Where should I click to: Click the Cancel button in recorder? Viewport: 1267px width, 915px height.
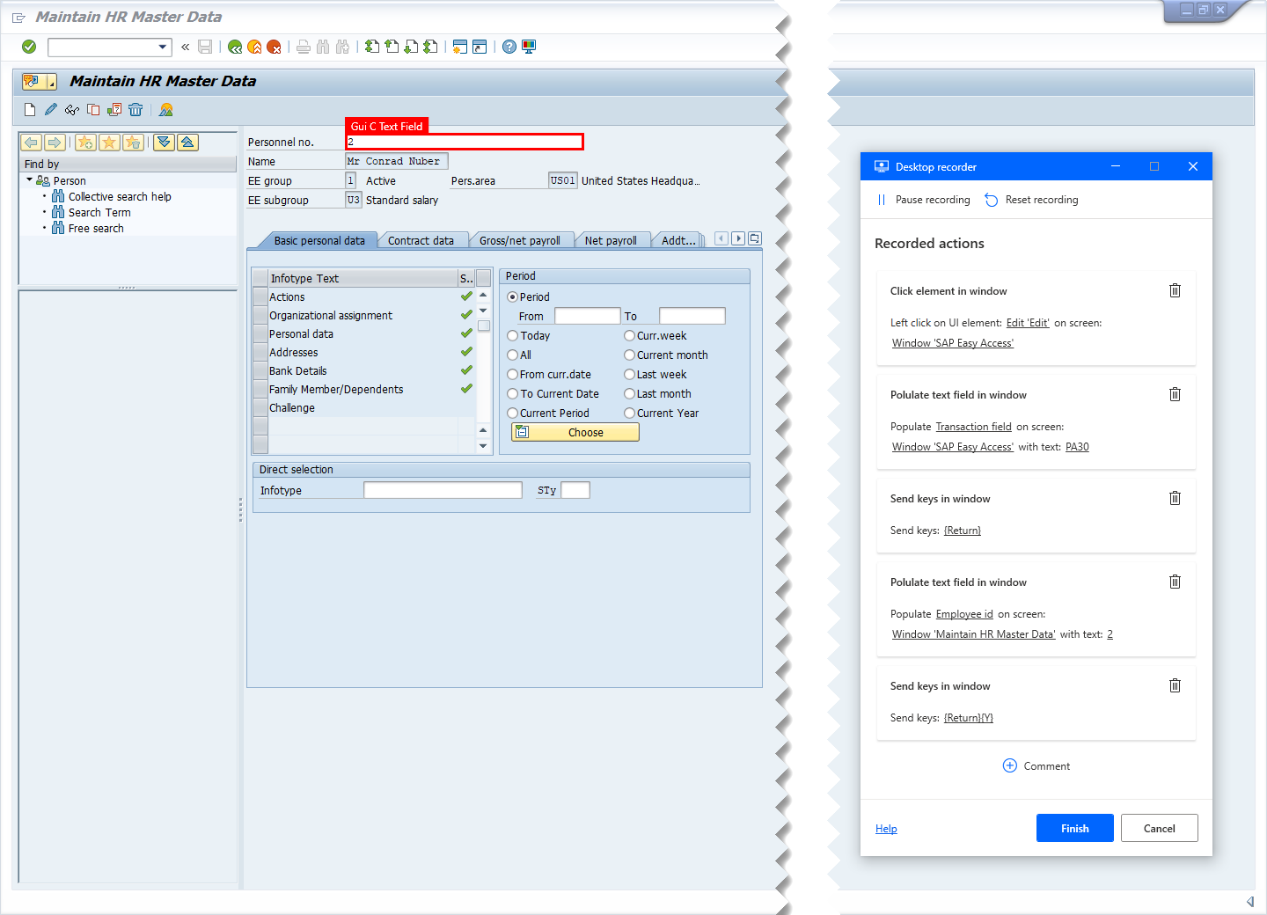[x=1159, y=828]
